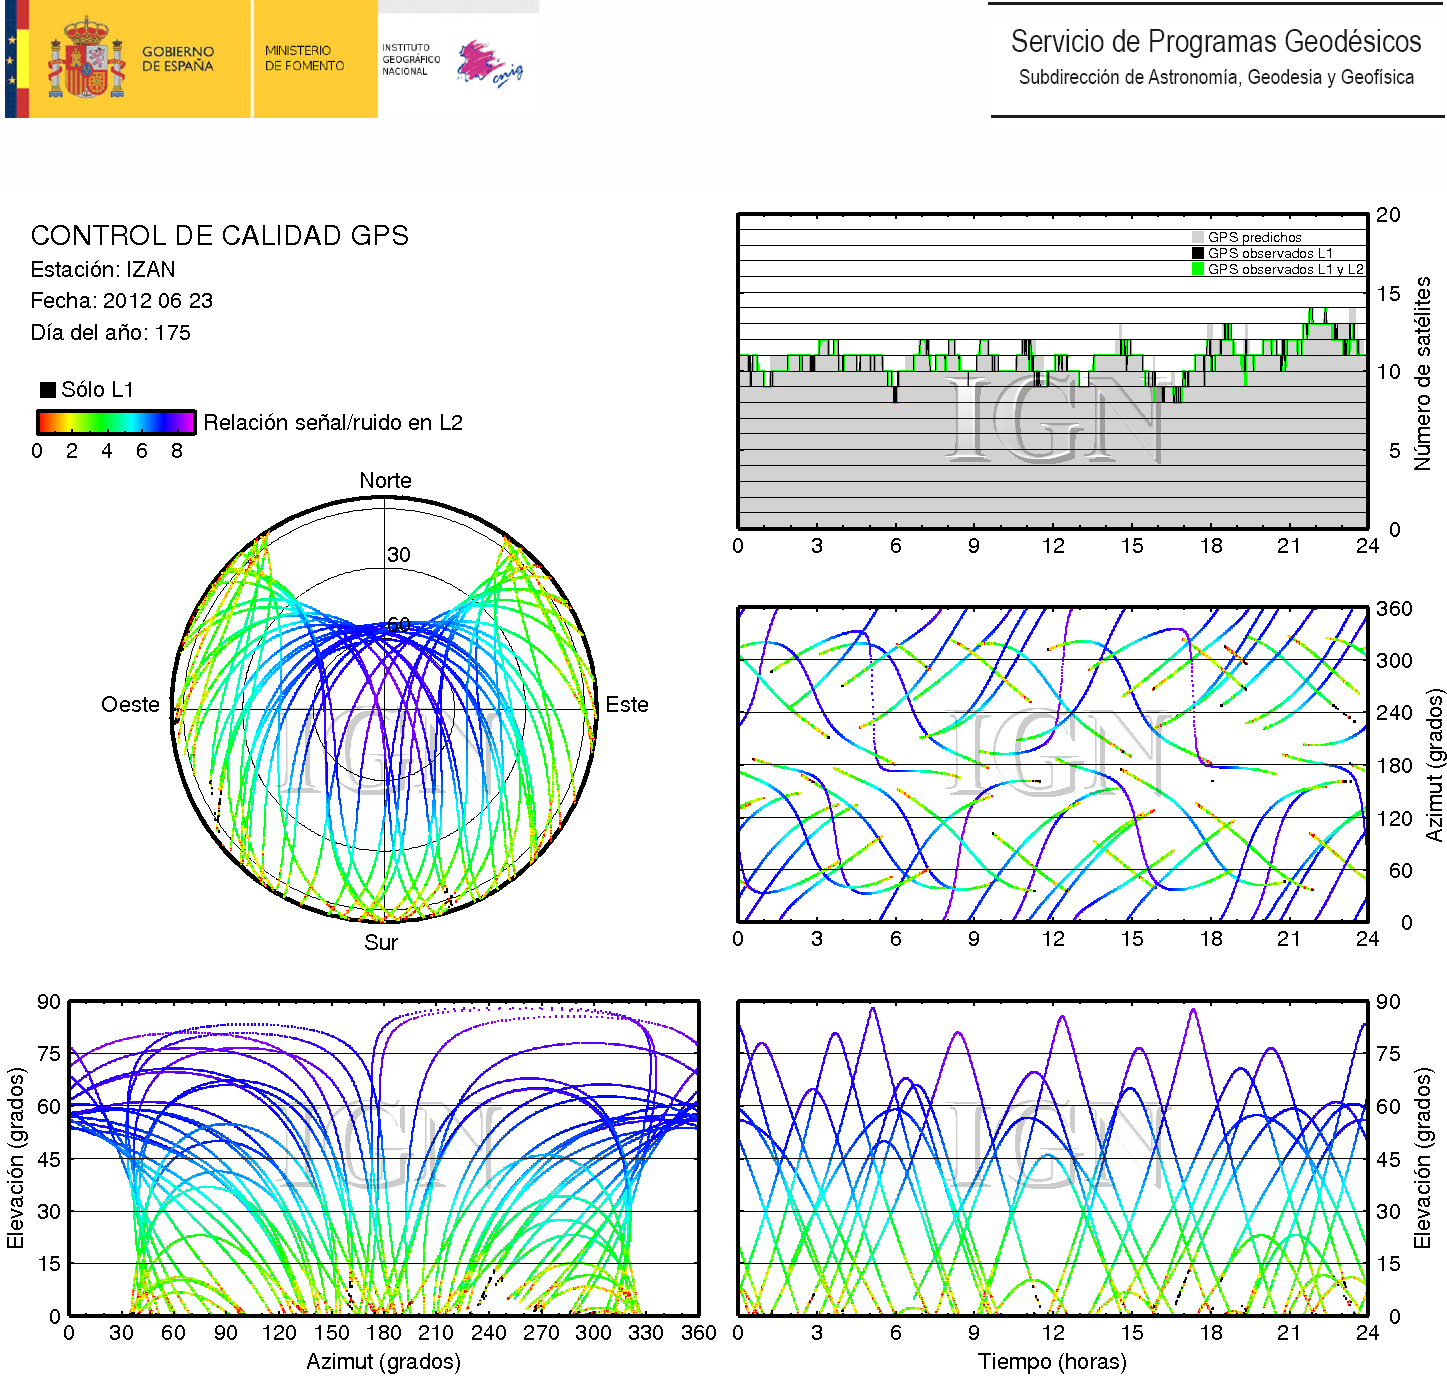The image size is (1447, 1378).
Task: Open the number of satellites chart
Action: (1052, 371)
